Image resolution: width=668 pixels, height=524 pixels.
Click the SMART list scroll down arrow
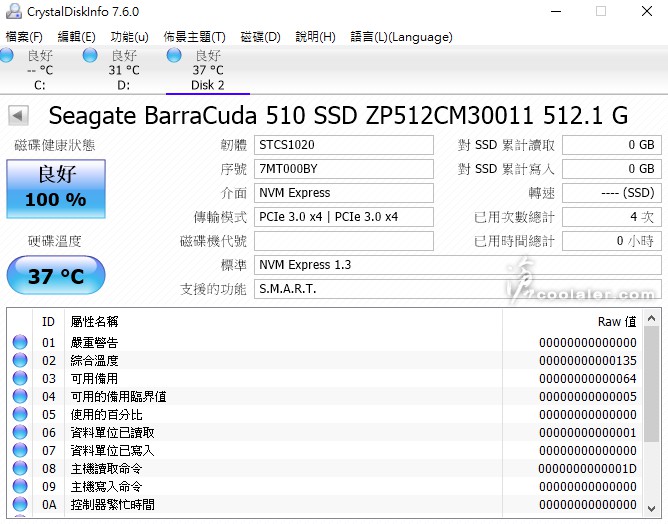[x=651, y=508]
